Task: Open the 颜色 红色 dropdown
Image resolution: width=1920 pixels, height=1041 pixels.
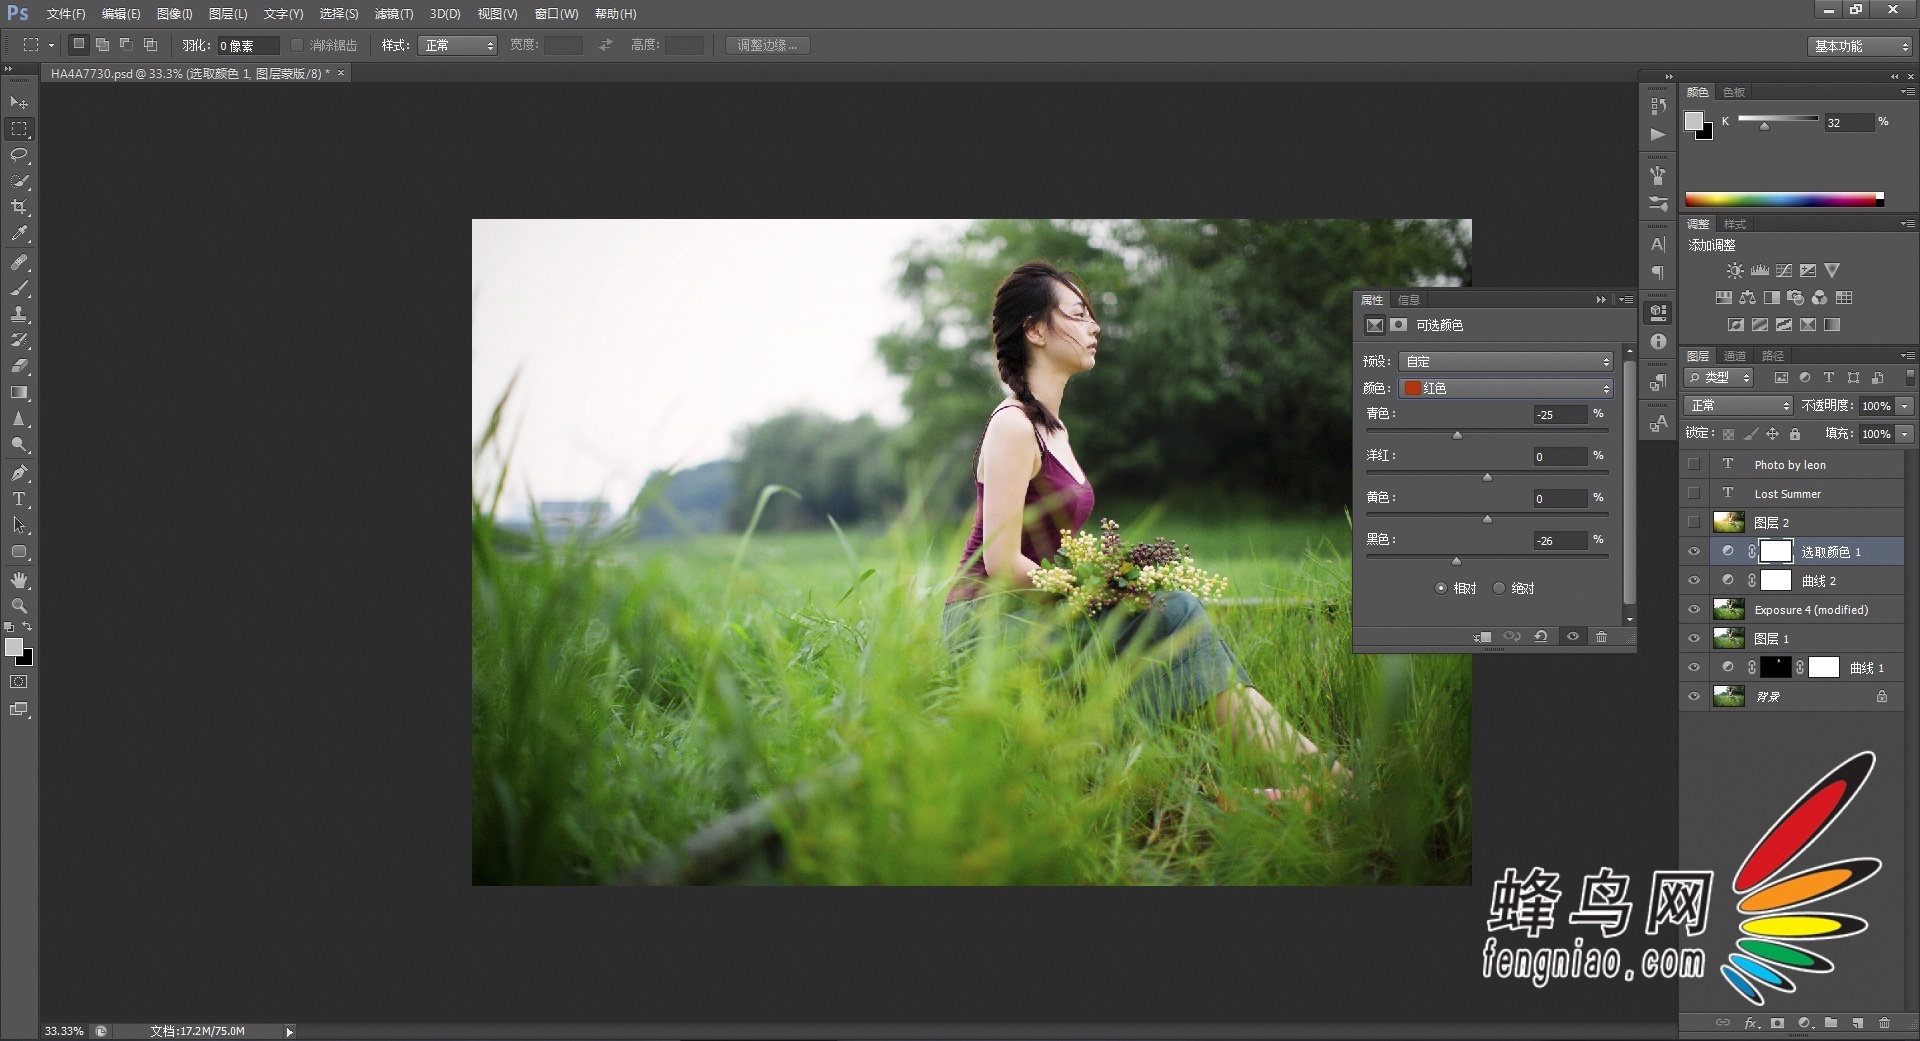Action: pos(1506,389)
